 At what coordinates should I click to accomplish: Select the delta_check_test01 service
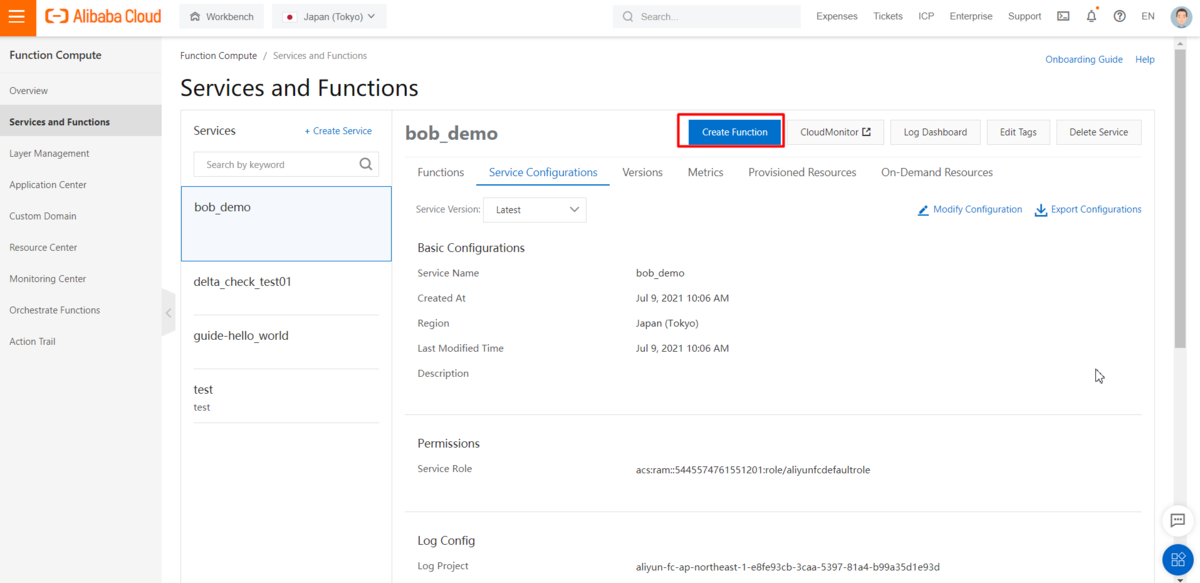click(x=286, y=289)
